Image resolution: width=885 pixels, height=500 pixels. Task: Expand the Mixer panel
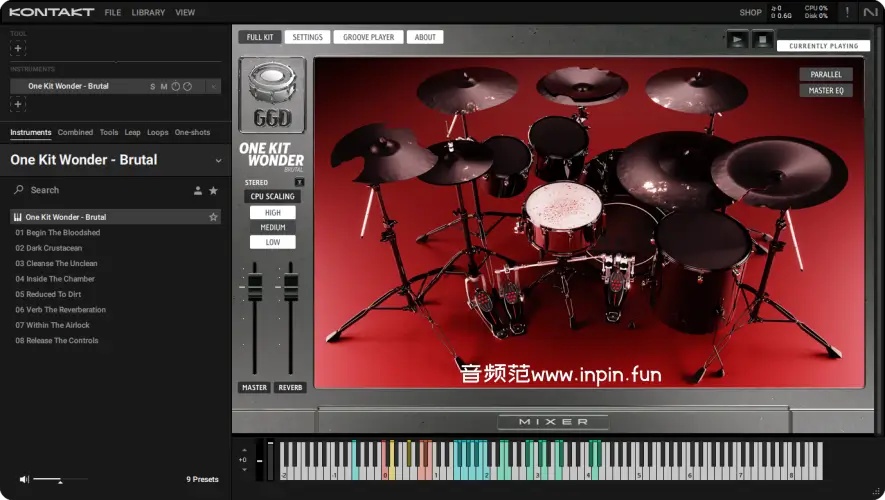(x=552, y=422)
